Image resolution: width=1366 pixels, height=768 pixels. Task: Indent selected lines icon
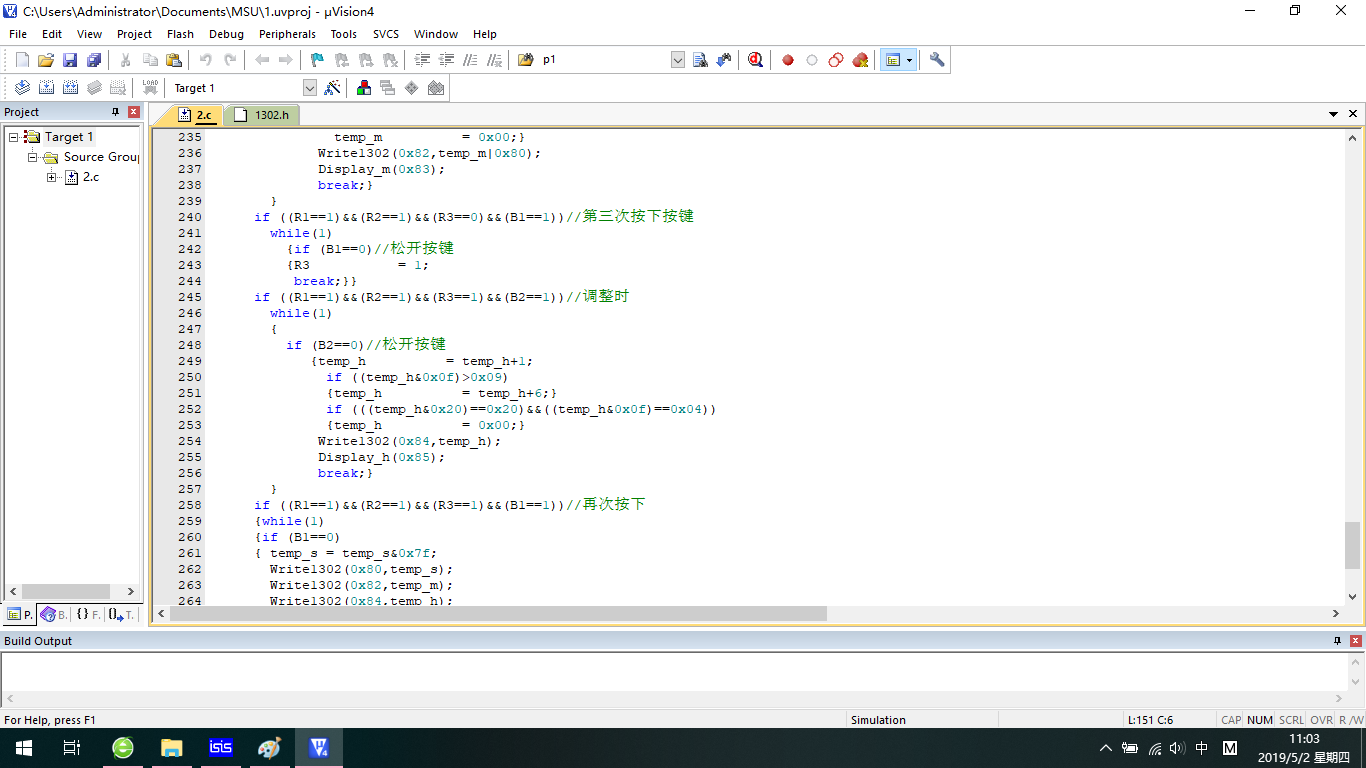coord(423,60)
